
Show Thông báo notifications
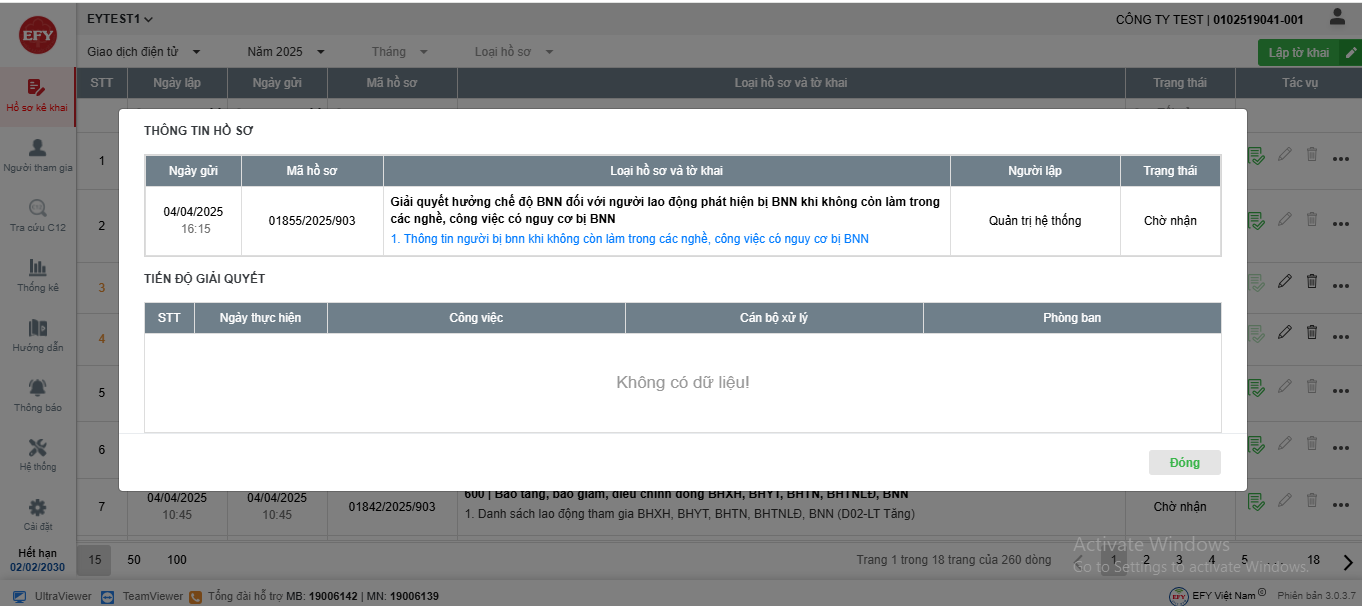click(37, 396)
